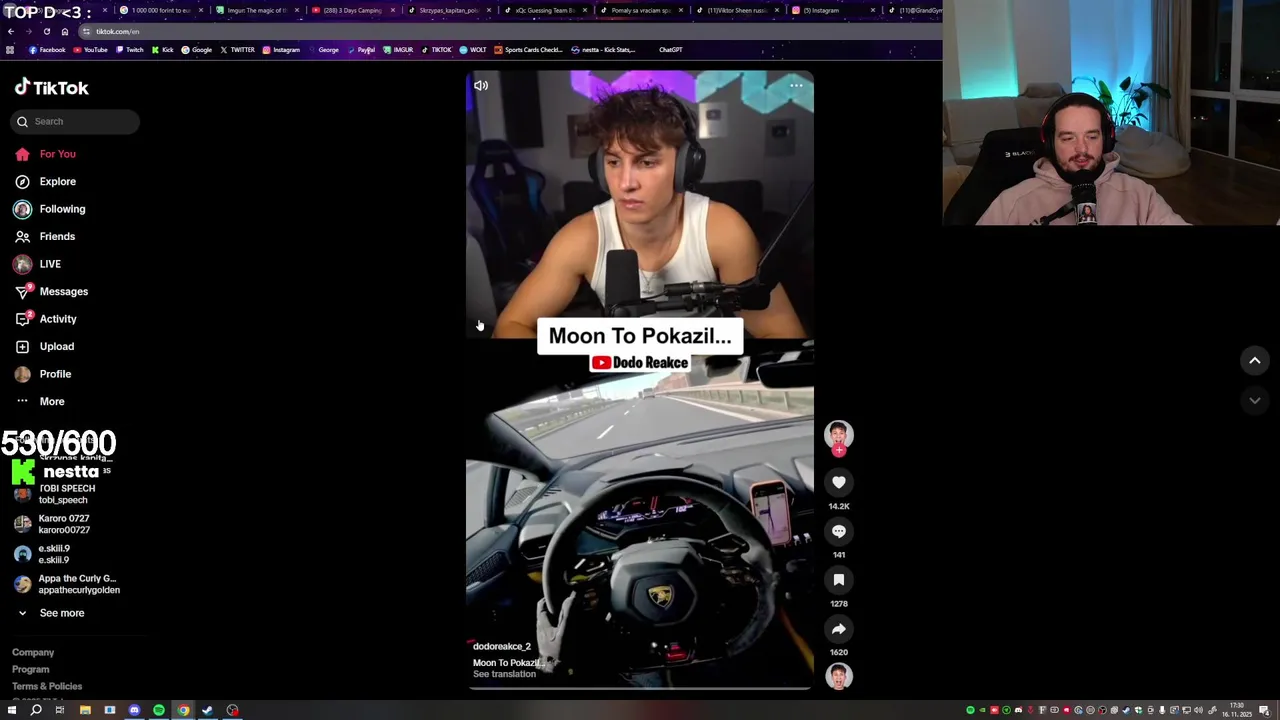Open the spinning sound disc avatar
This screenshot has height=720, width=1280.
[839, 676]
